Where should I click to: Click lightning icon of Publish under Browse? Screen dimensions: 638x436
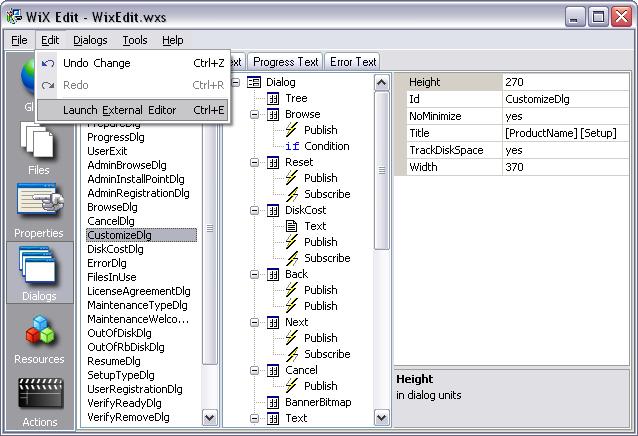pos(291,130)
